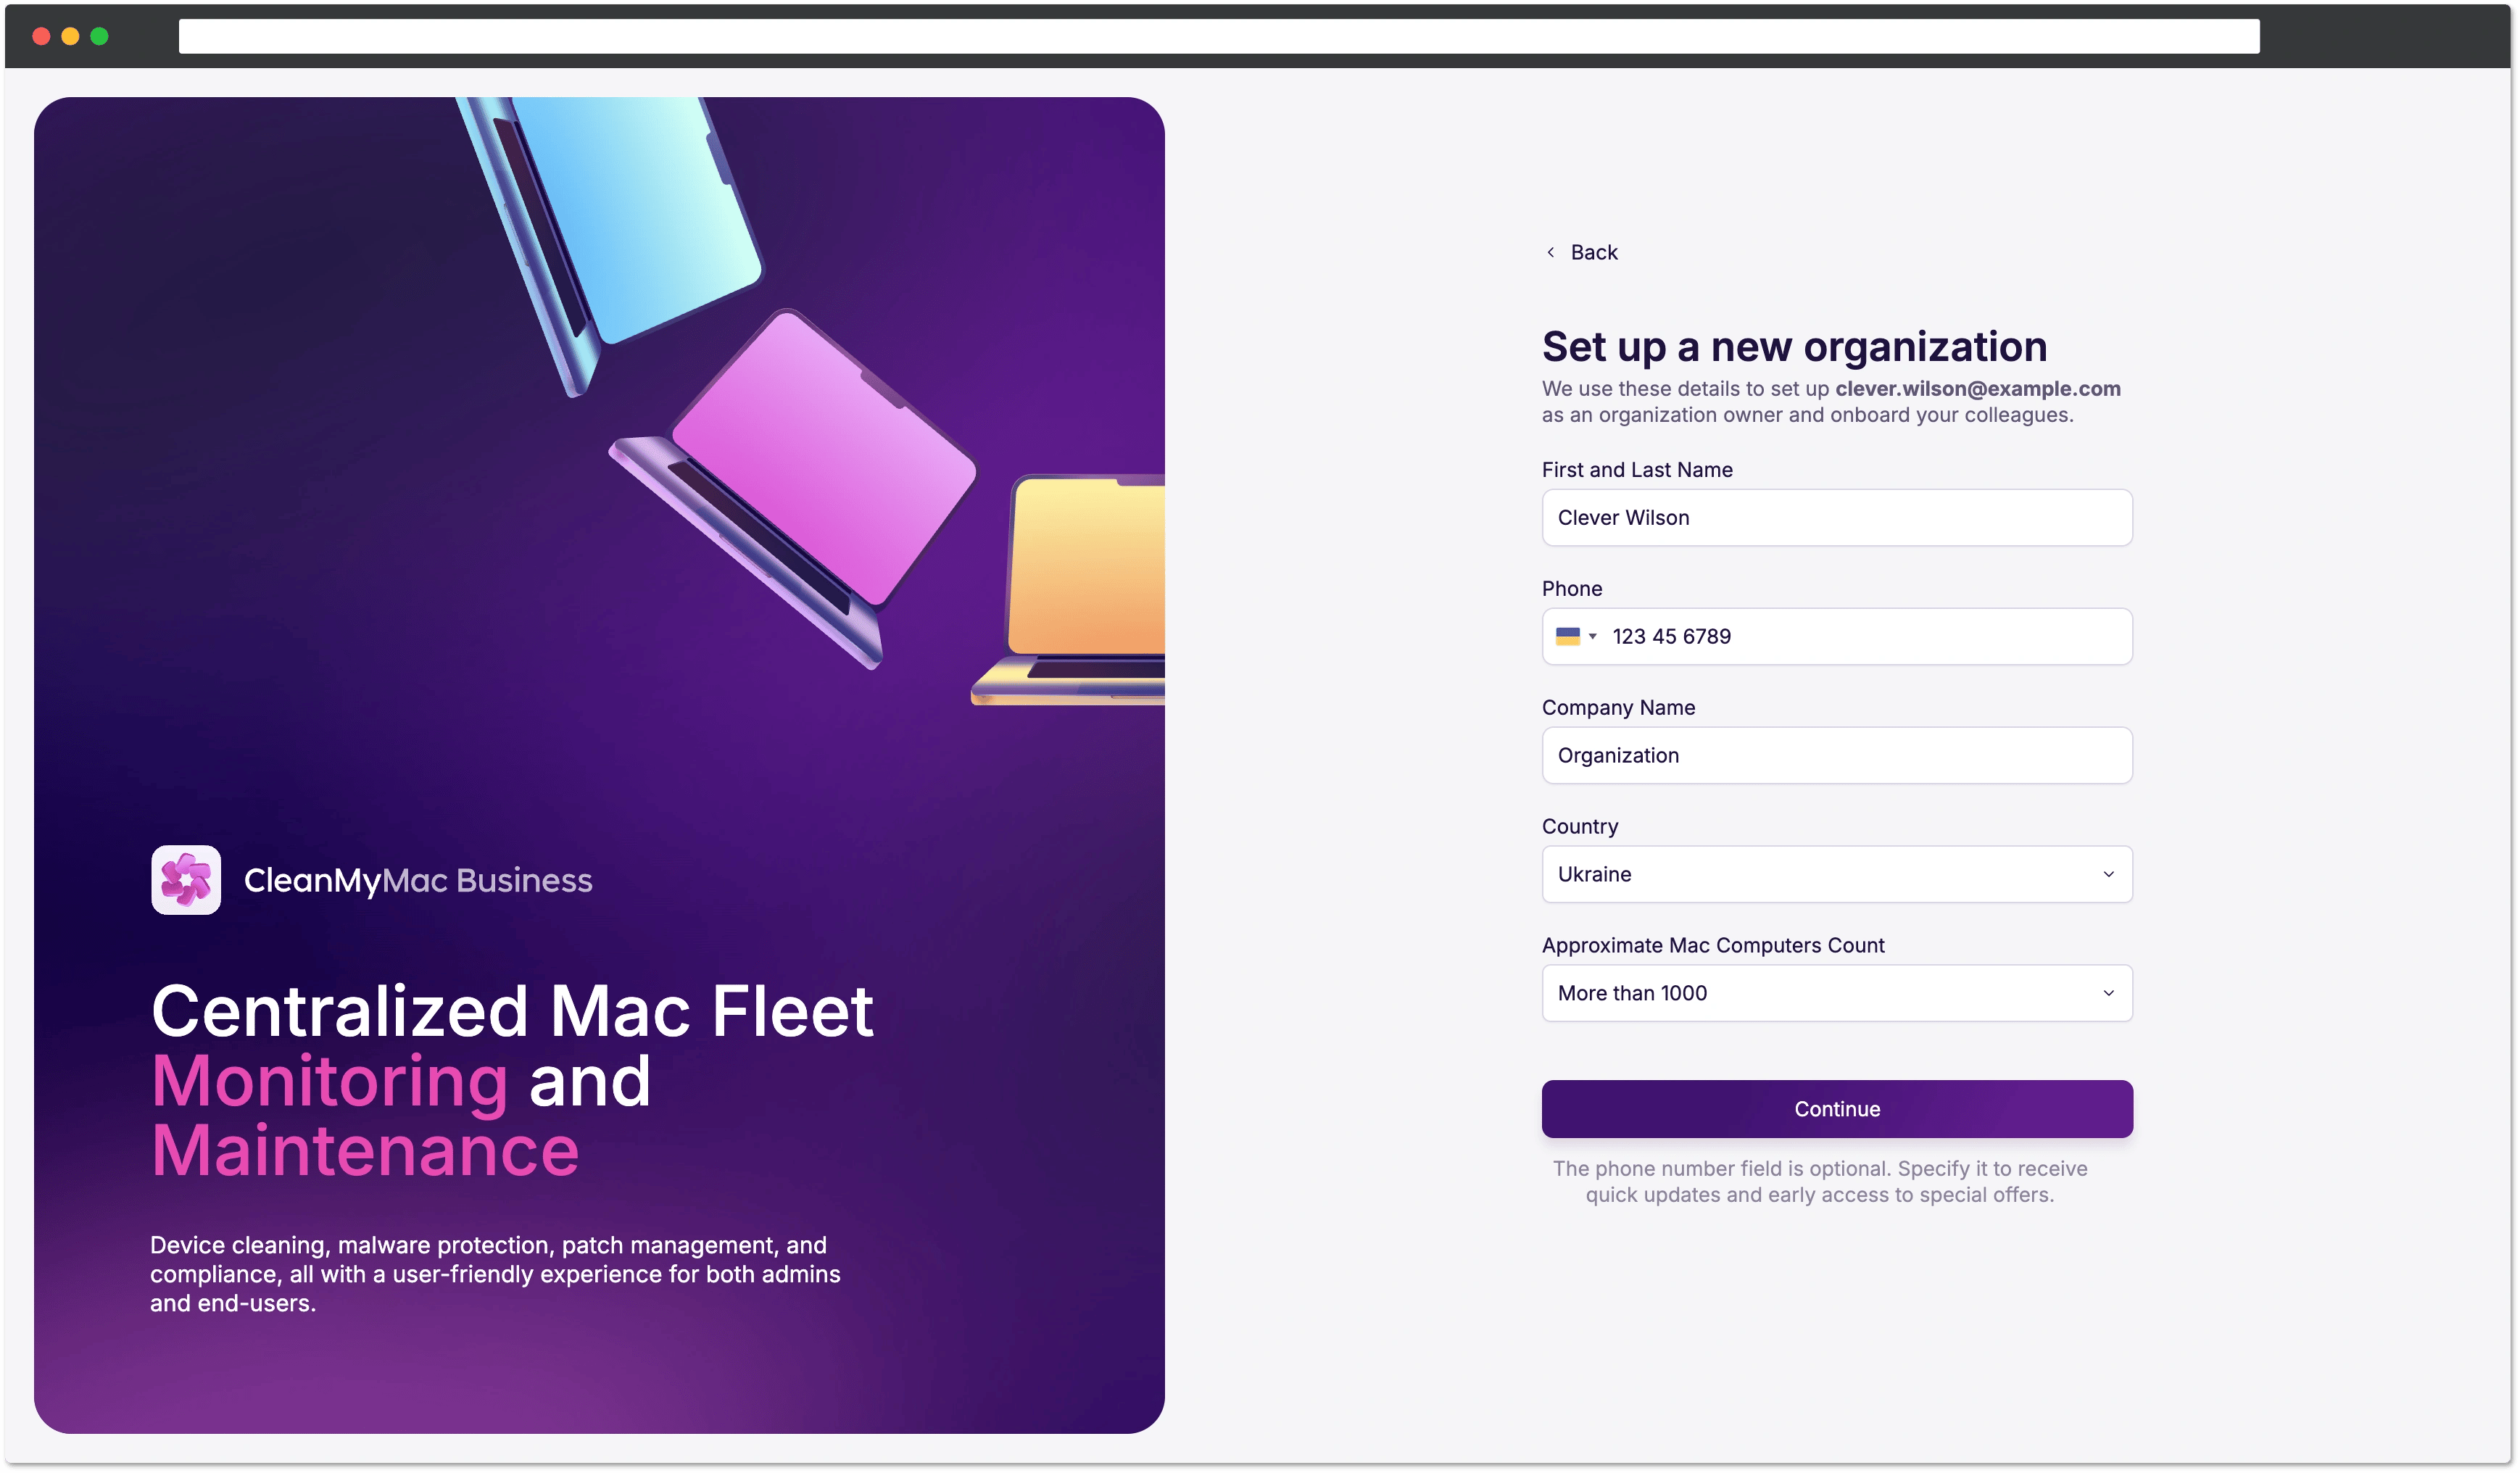
Task: Click the chevron in More than 1000 select
Action: click(2108, 993)
